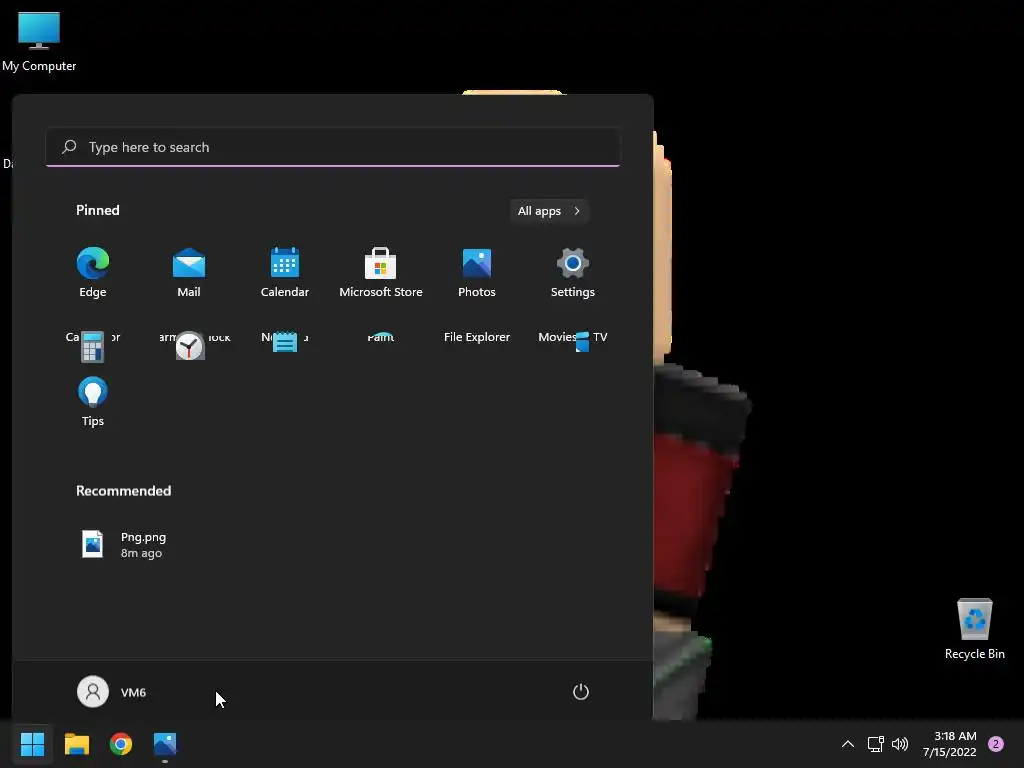Launch the Mail app
The width and height of the screenshot is (1024, 768).
click(189, 273)
